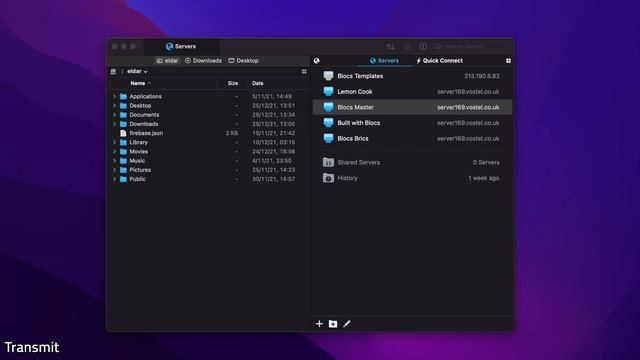Add a new server with plus icon
Viewport: 640px width, 360px height.
coord(319,324)
